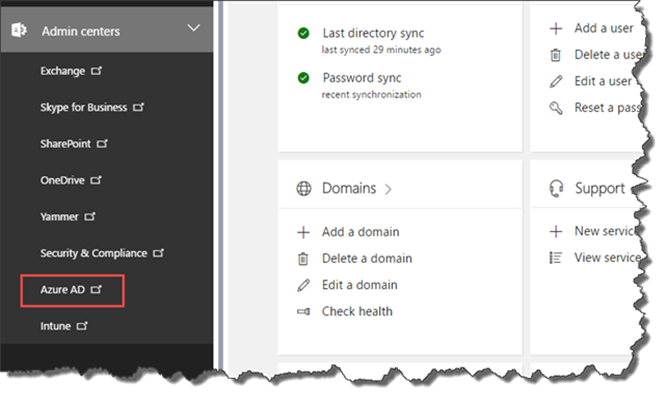Run Check health for domains
668x401 pixels.
[357, 311]
